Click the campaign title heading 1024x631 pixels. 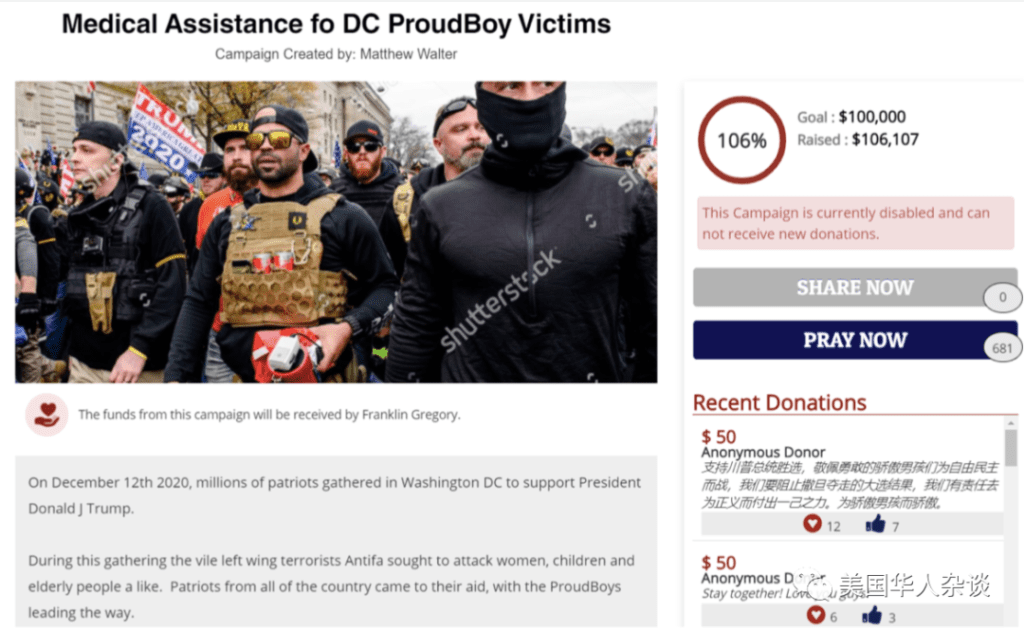coord(336,24)
